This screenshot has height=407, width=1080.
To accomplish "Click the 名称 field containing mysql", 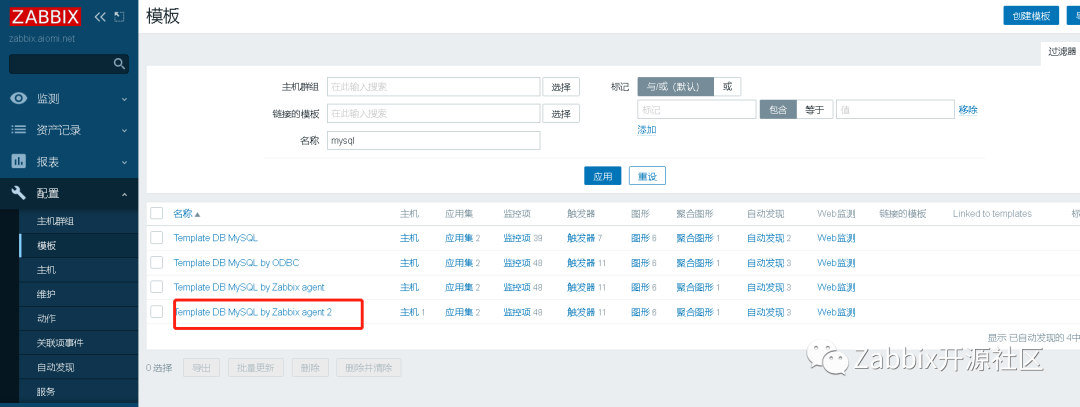I will [x=433, y=140].
